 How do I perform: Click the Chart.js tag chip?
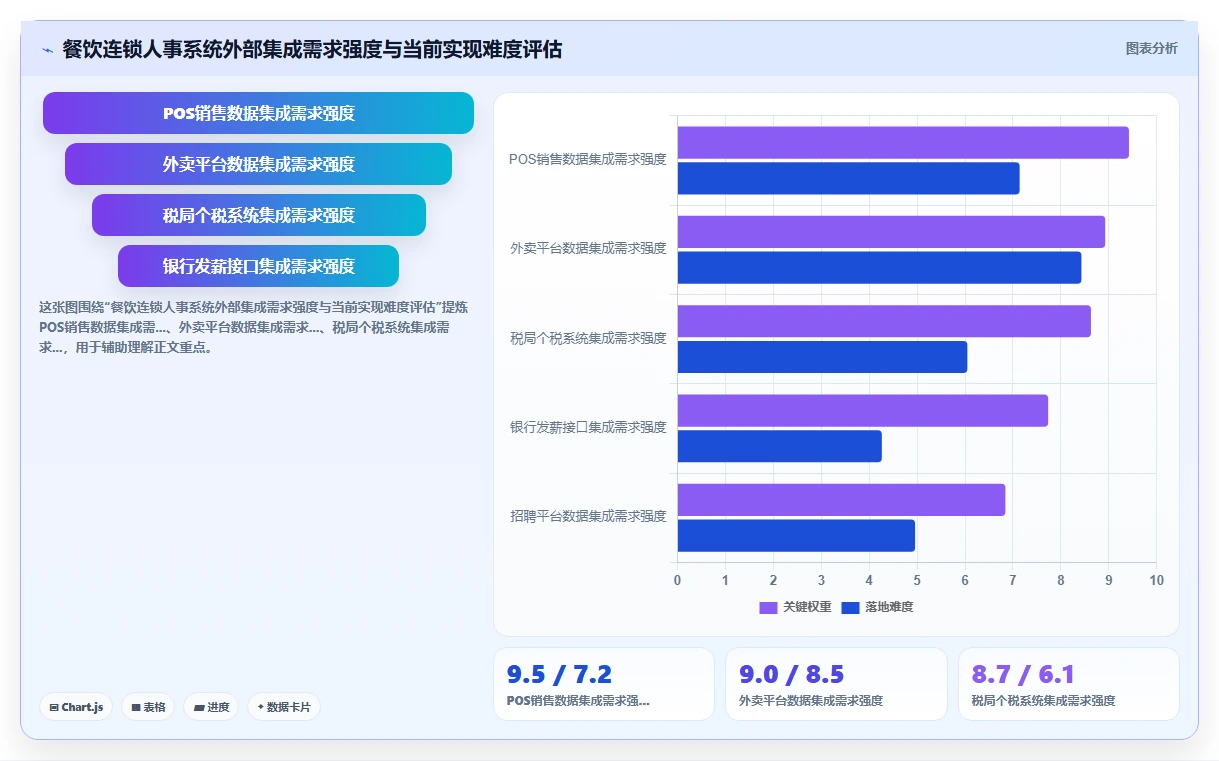(x=77, y=707)
